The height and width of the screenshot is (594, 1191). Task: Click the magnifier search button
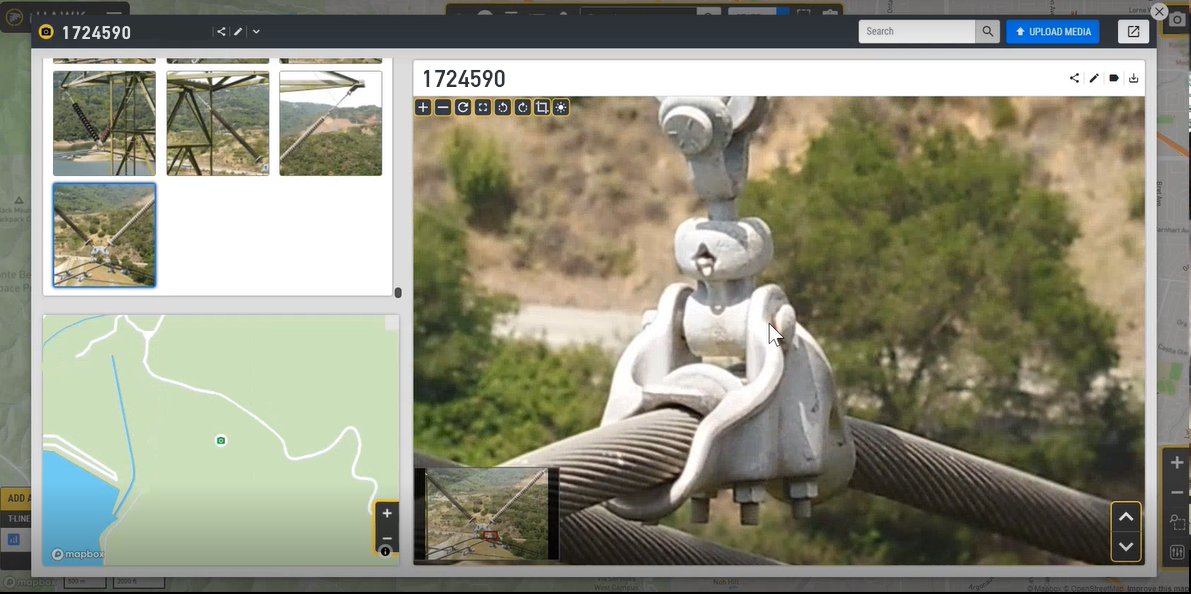[x=987, y=31]
